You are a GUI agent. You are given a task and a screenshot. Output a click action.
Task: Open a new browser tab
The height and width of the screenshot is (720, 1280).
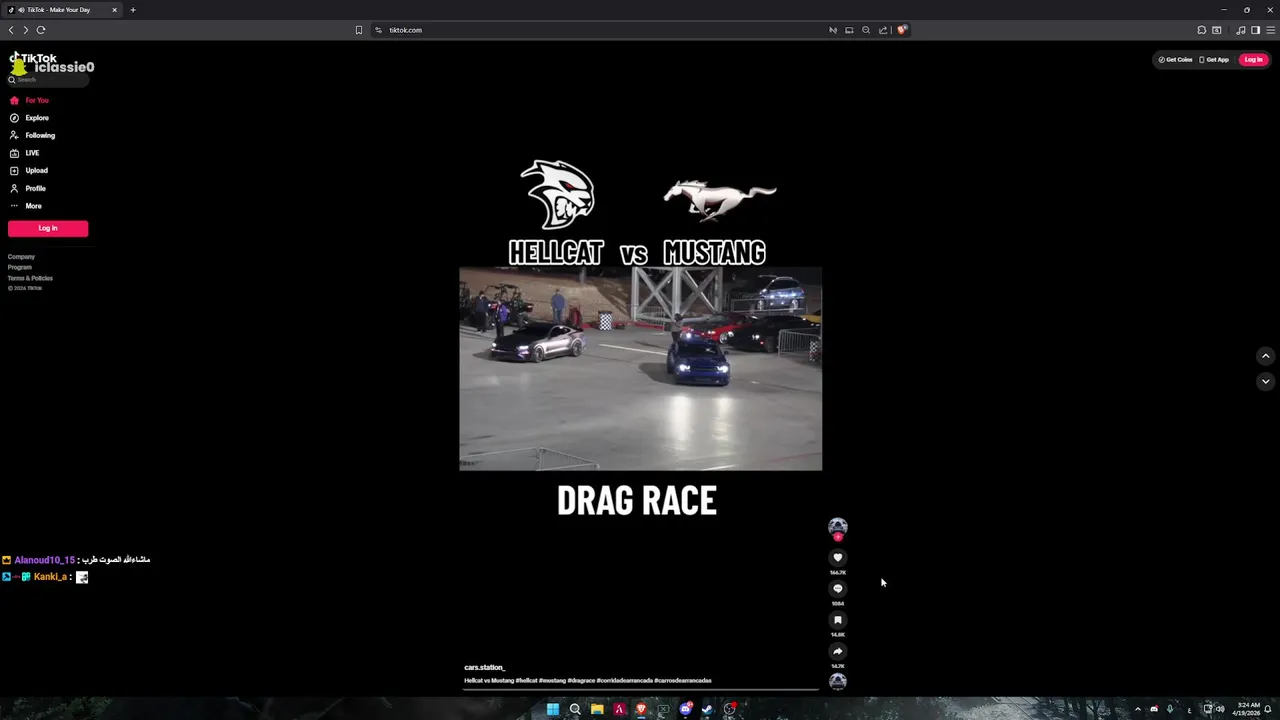[132, 10]
